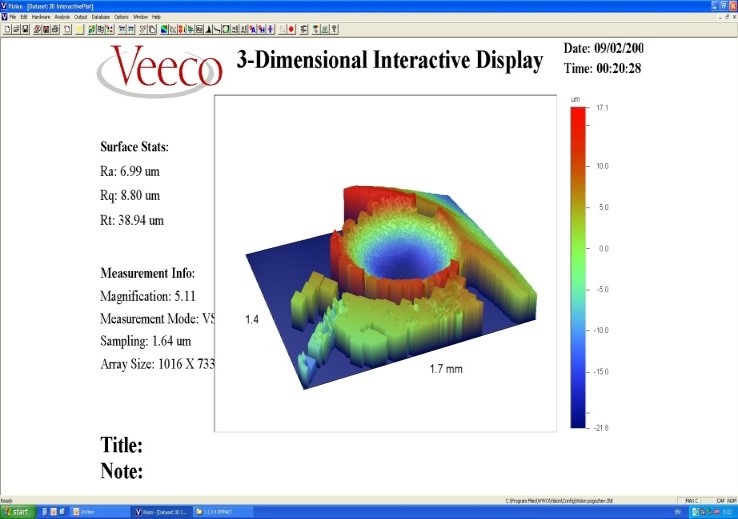Click the Vision app icon in the menu bar
Image resolution: width=738 pixels, height=519 pixels.
[4, 17]
